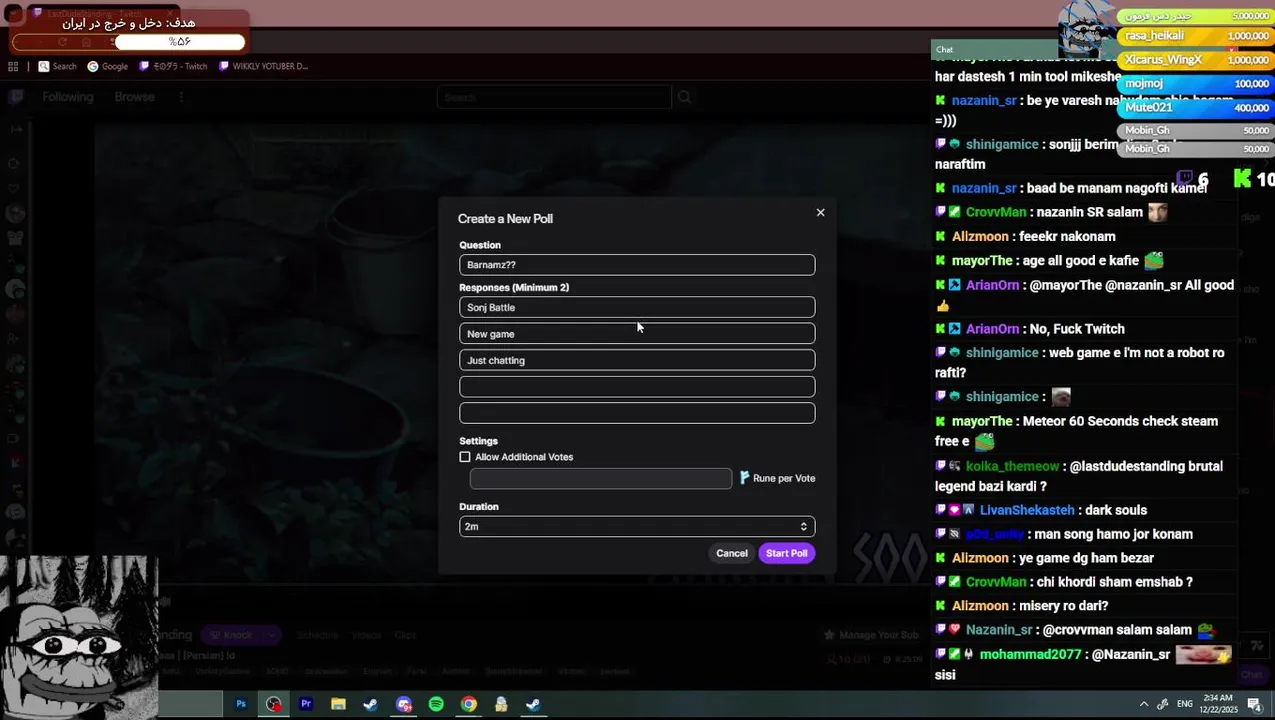Open Discord from the taskbar
The image size is (1275, 720).
coord(404,704)
